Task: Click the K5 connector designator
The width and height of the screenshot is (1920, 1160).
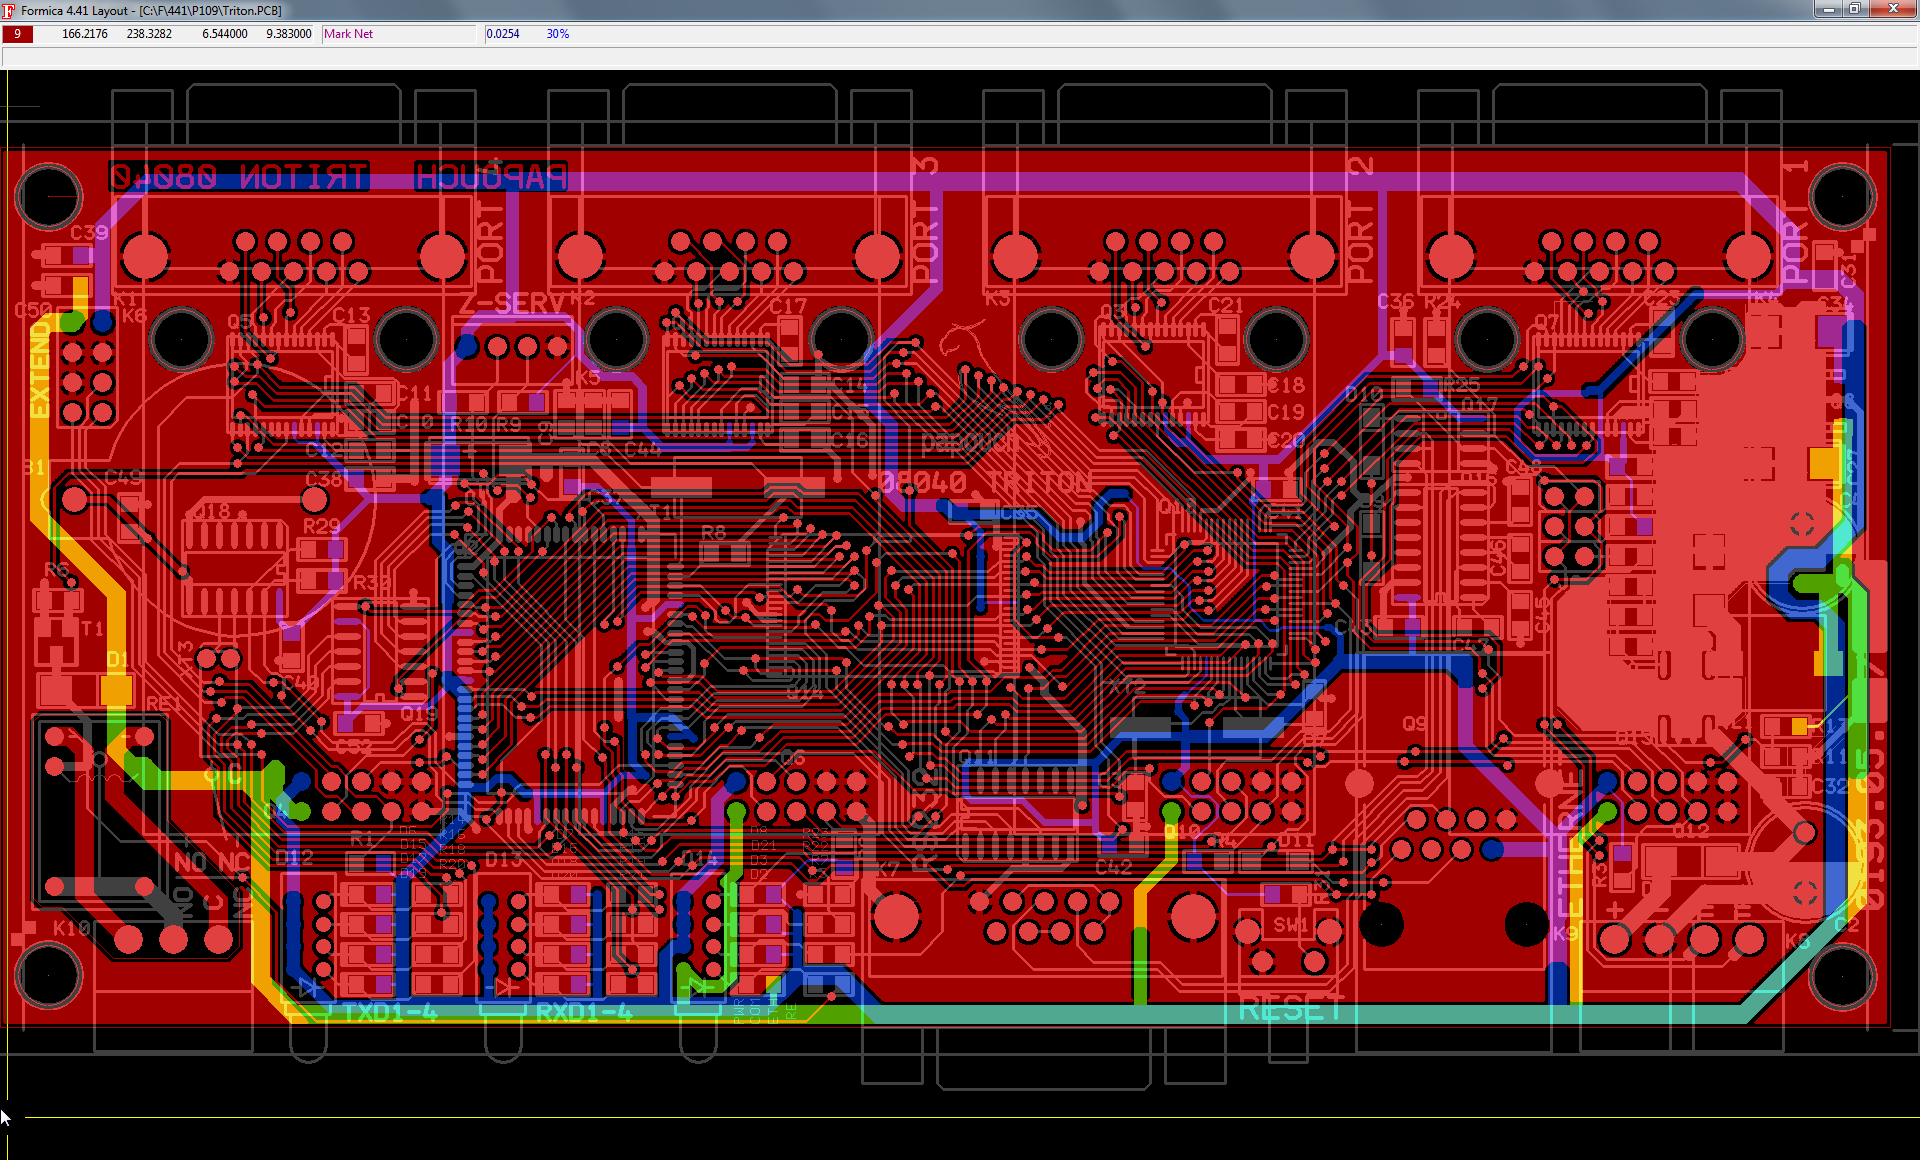Action: click(x=588, y=377)
